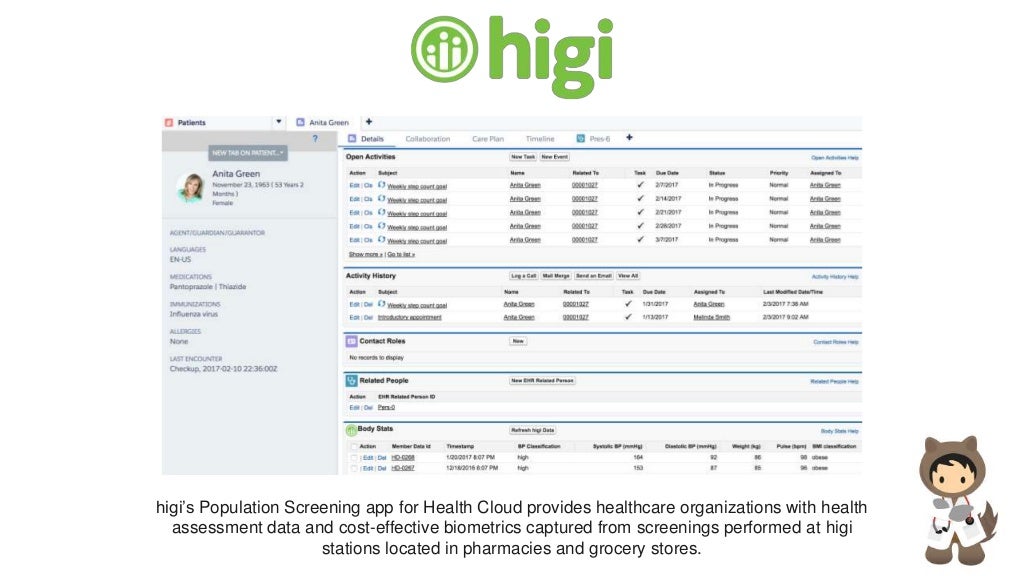Click 'Pantoprazole | Thiazide' under Medications

point(208,287)
